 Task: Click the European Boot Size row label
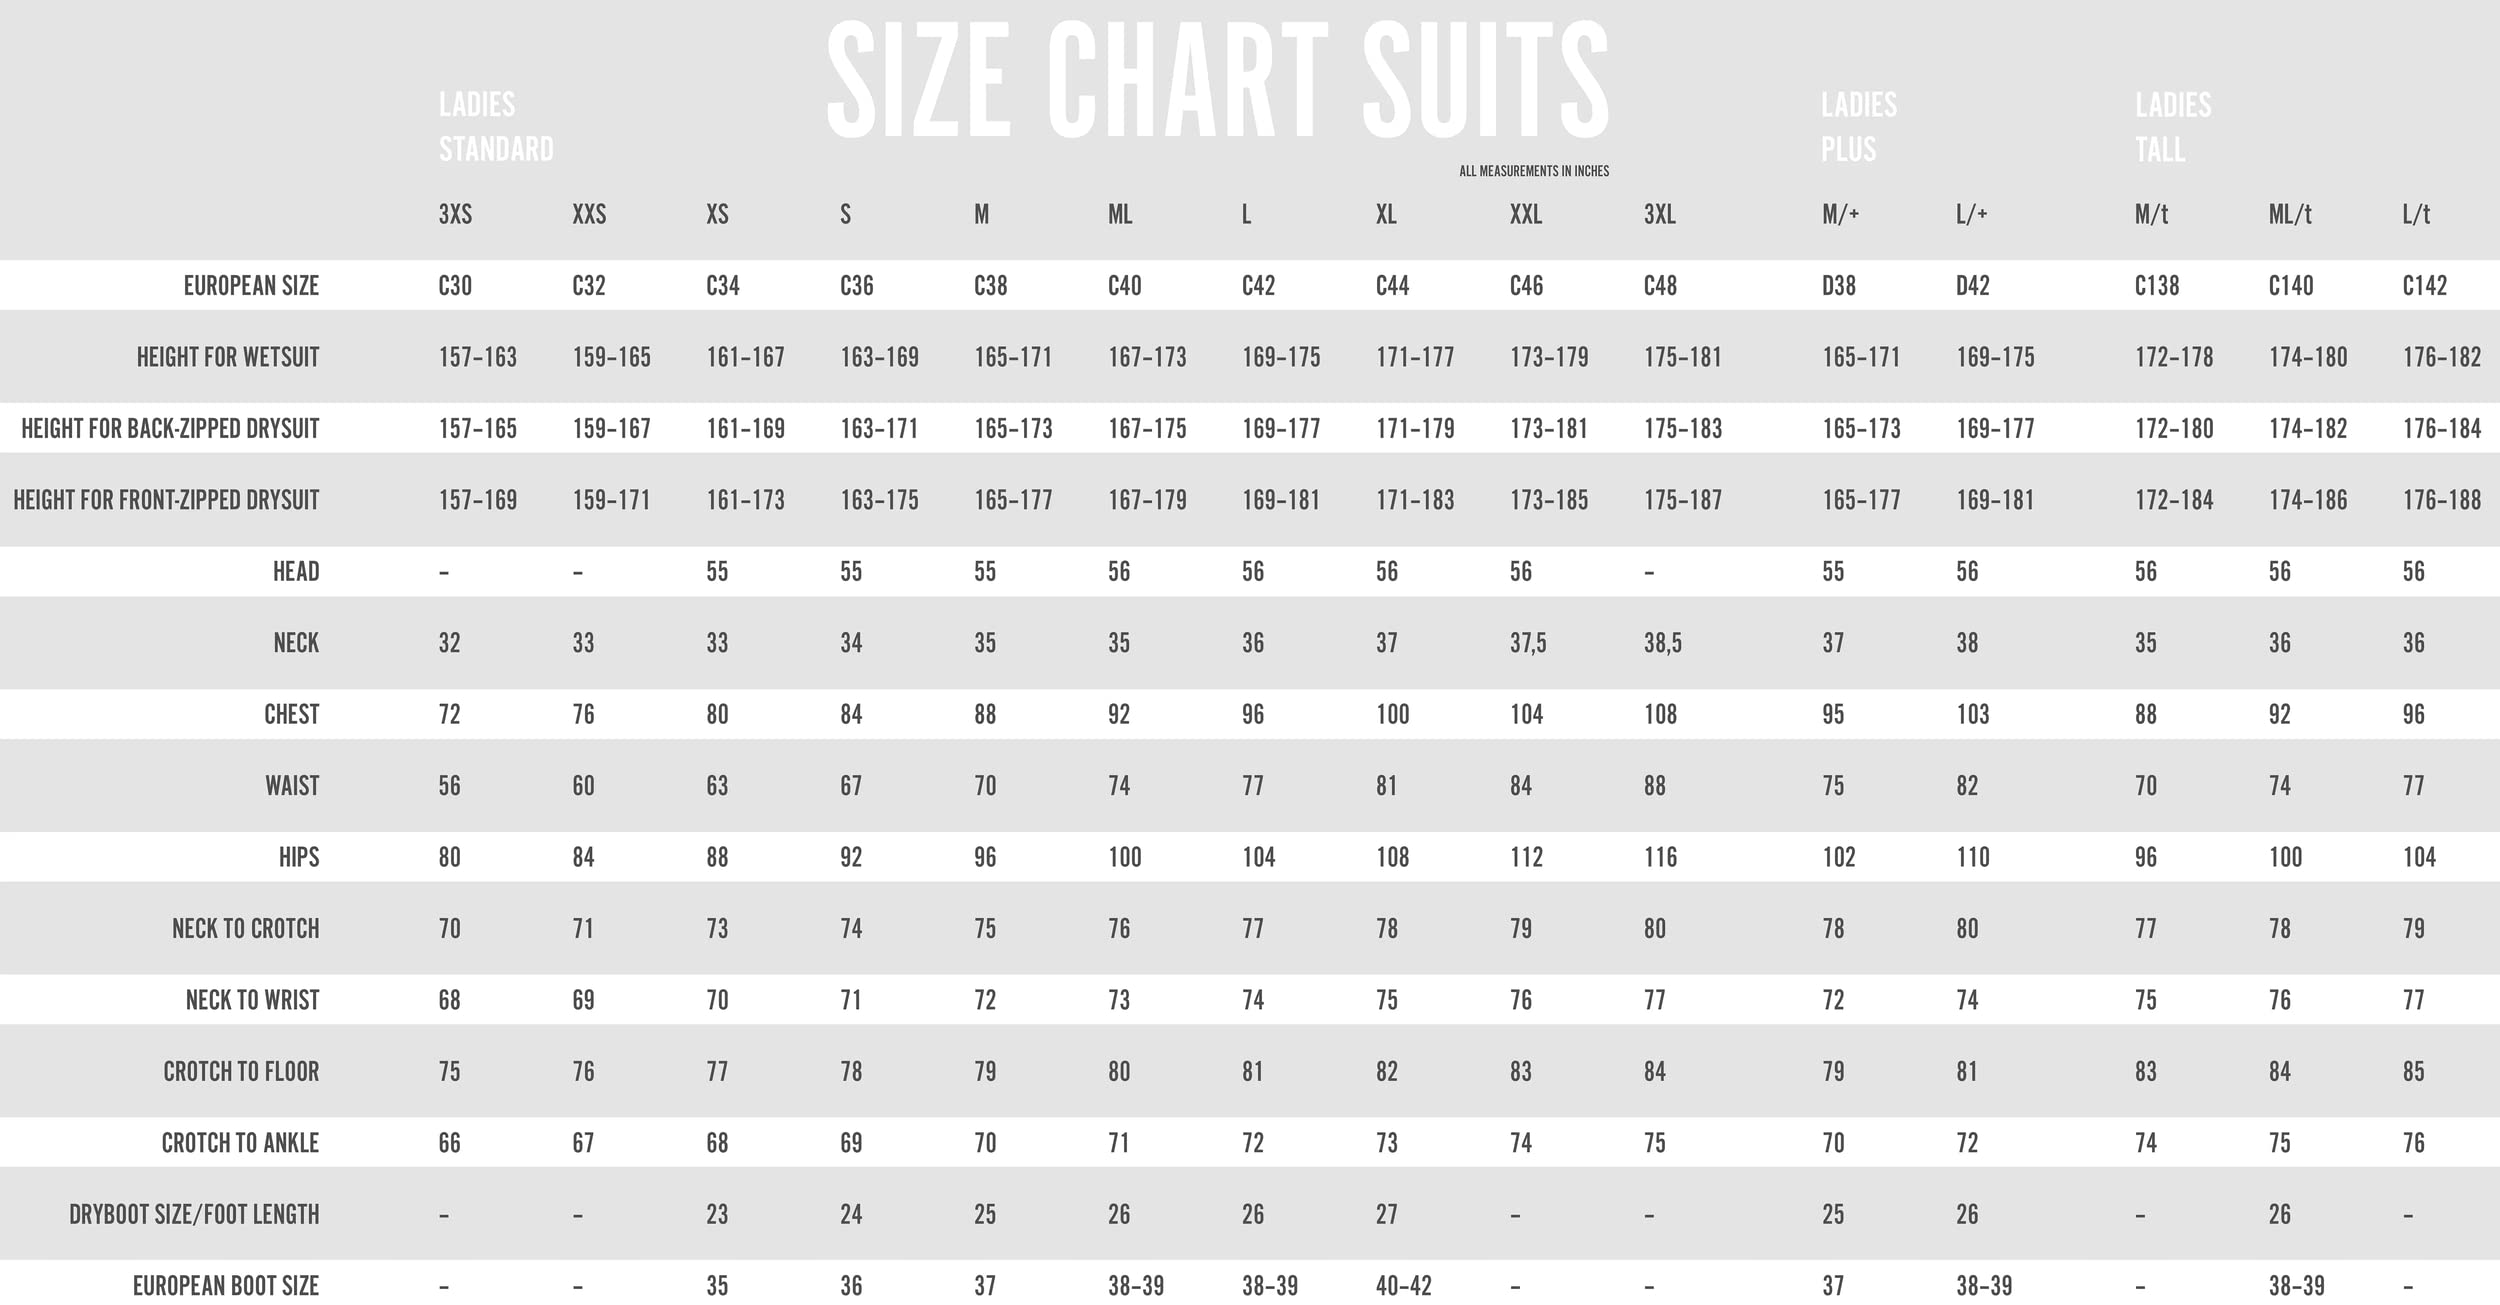click(226, 1286)
